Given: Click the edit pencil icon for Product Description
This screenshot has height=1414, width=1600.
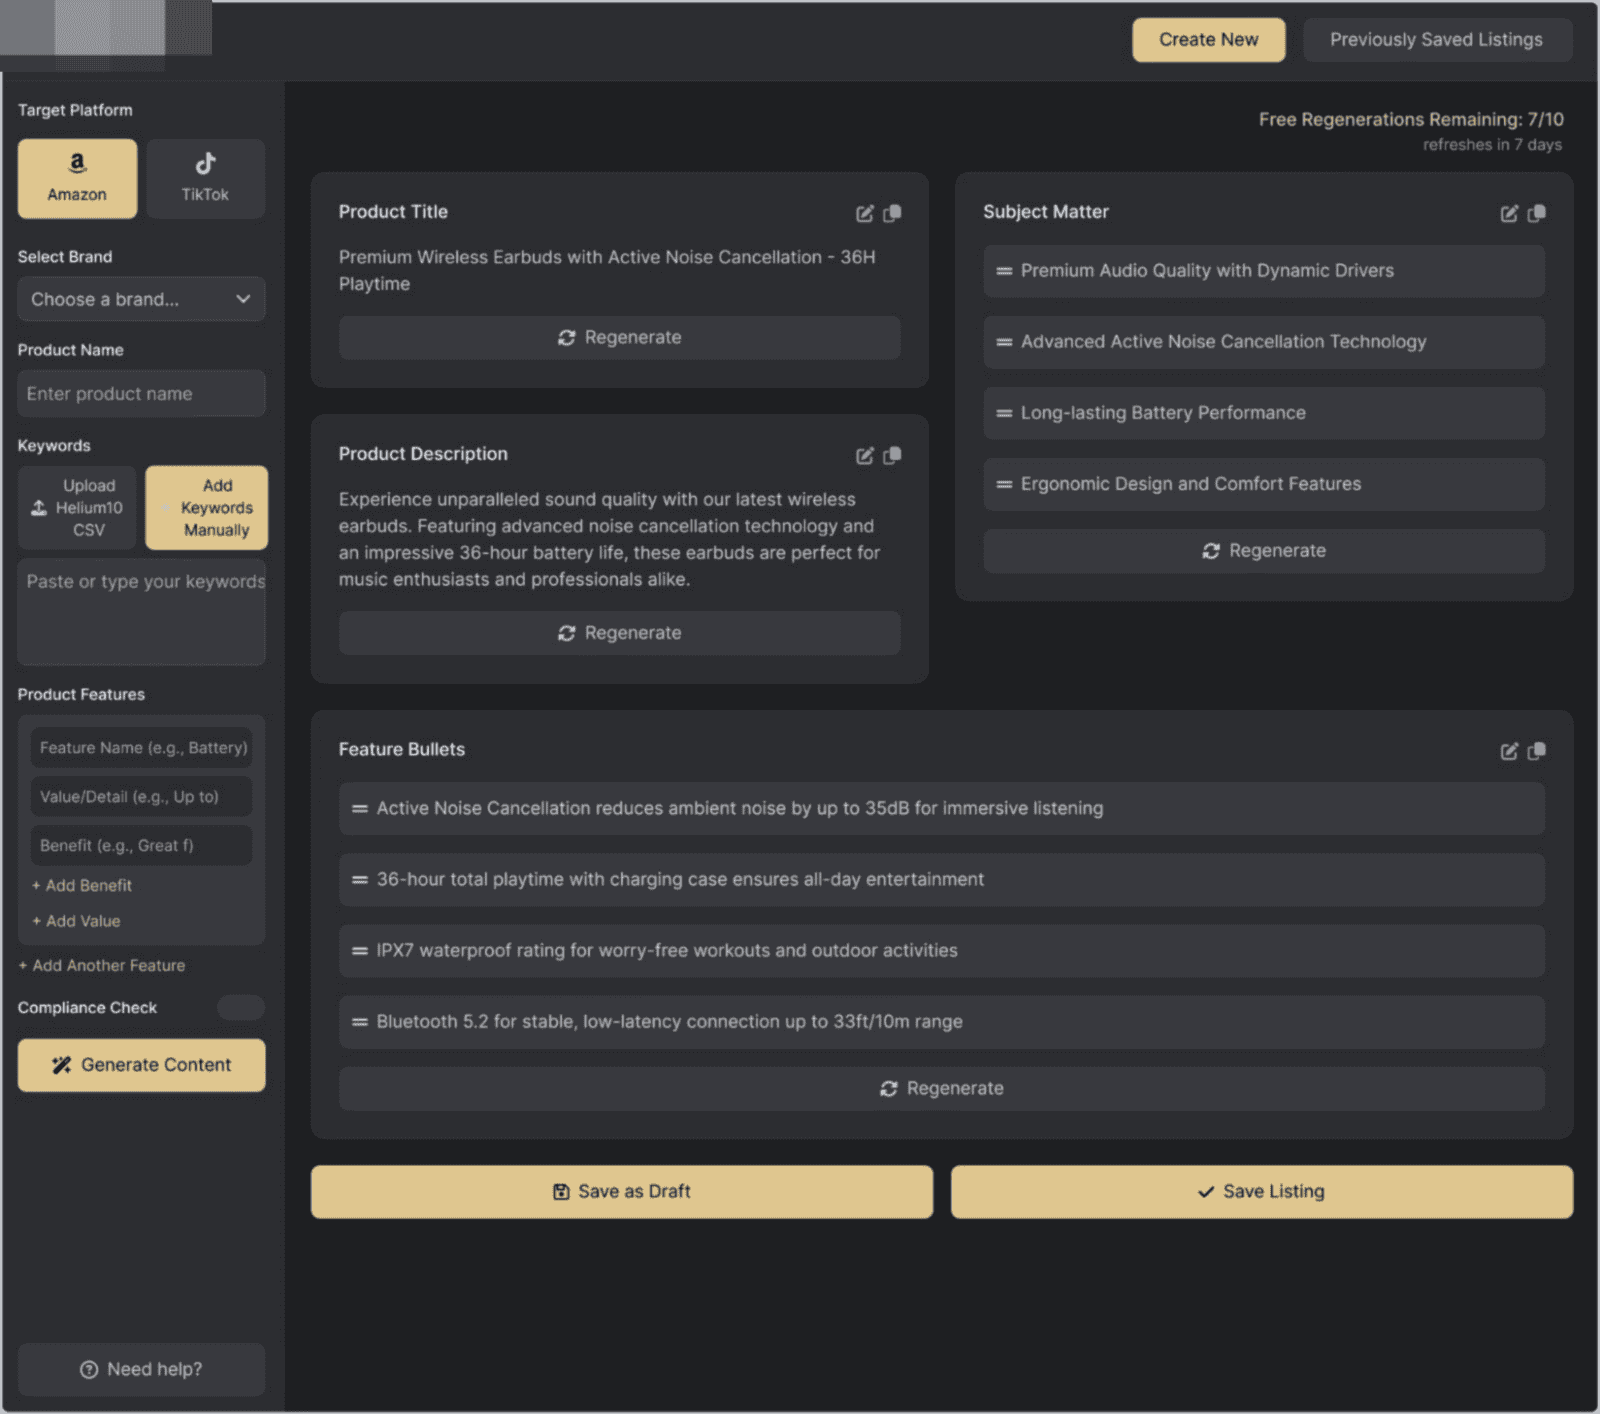Looking at the screenshot, I should 864,455.
